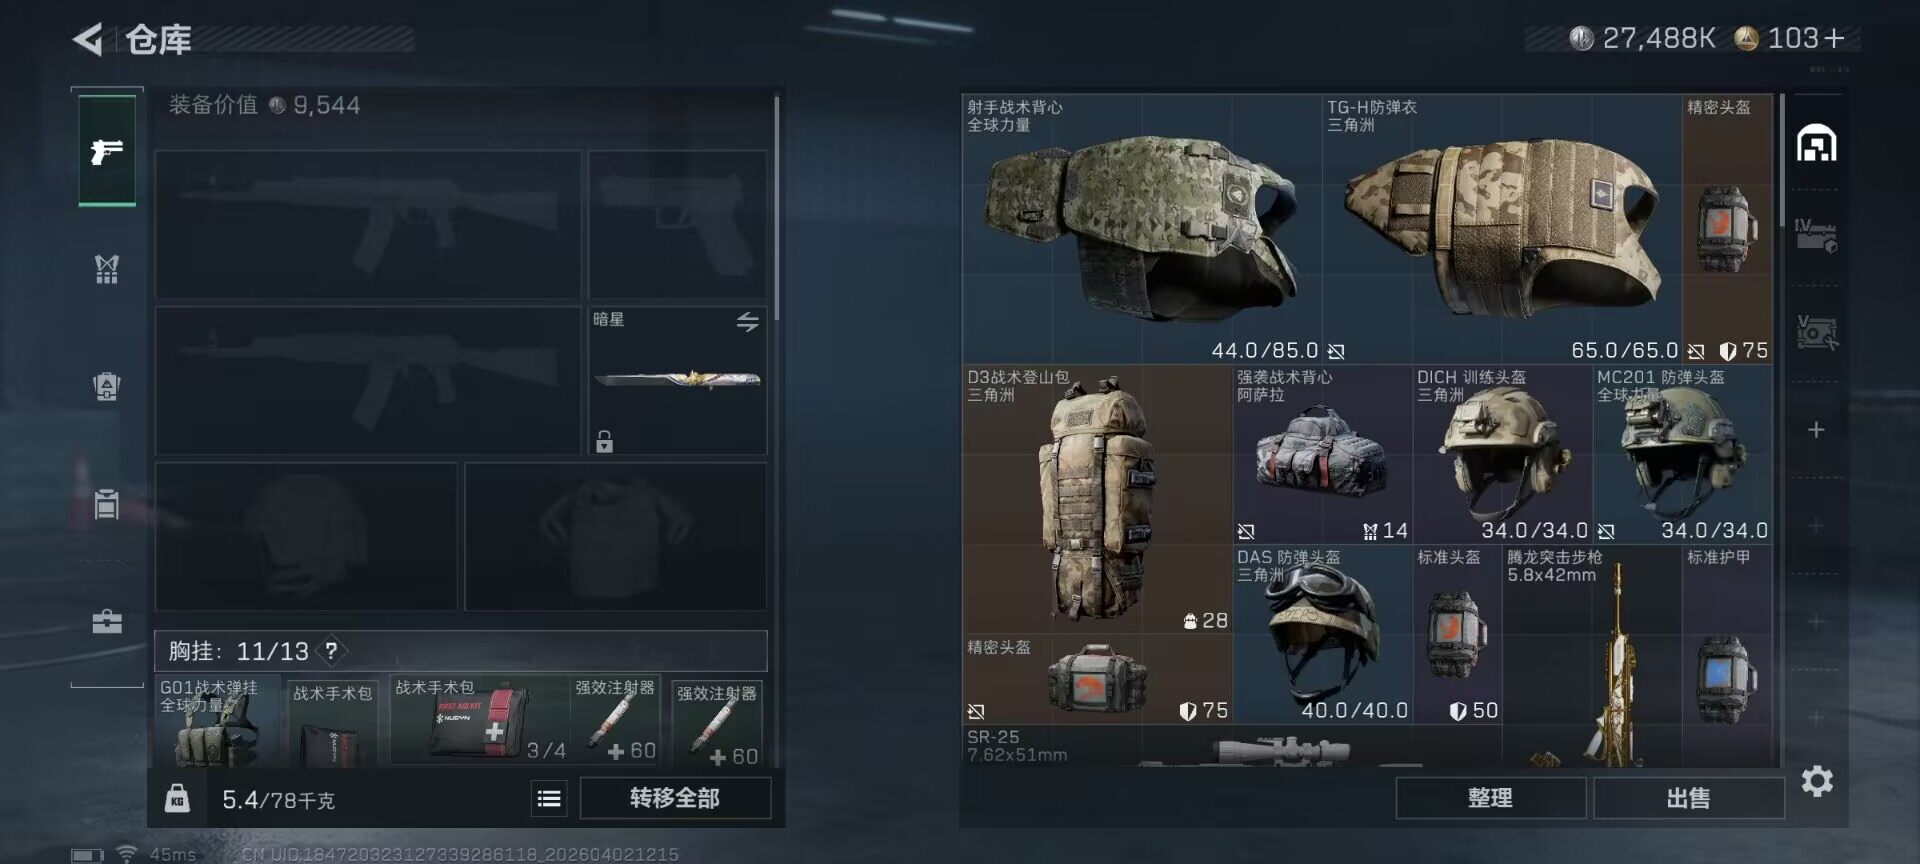
Task: Expand the currency plus next to 103
Action: pos(1834,38)
